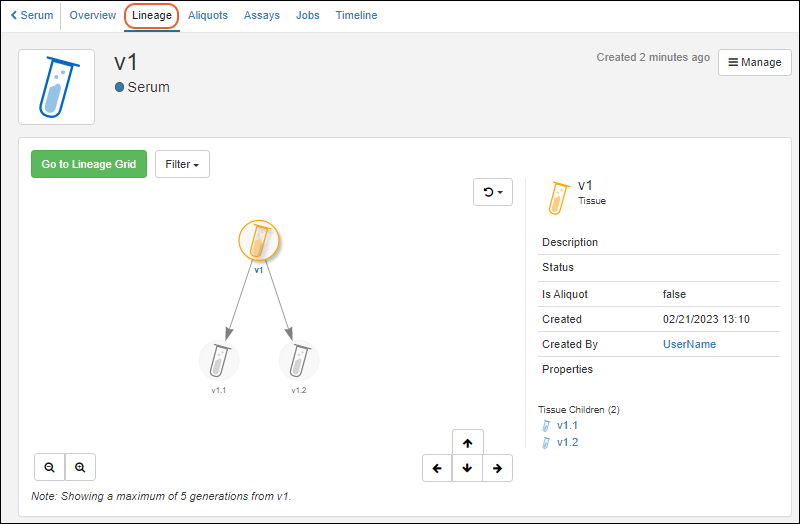Image resolution: width=800 pixels, height=524 pixels.
Task: Pan the lineage graph left
Action: 437,468
